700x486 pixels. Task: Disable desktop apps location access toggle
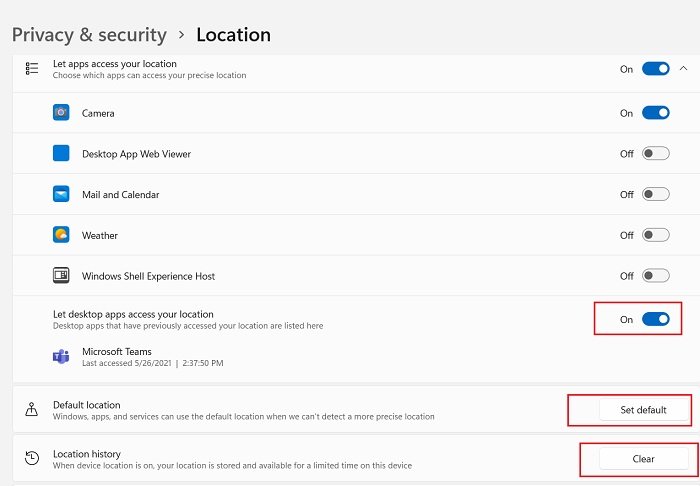(x=655, y=319)
